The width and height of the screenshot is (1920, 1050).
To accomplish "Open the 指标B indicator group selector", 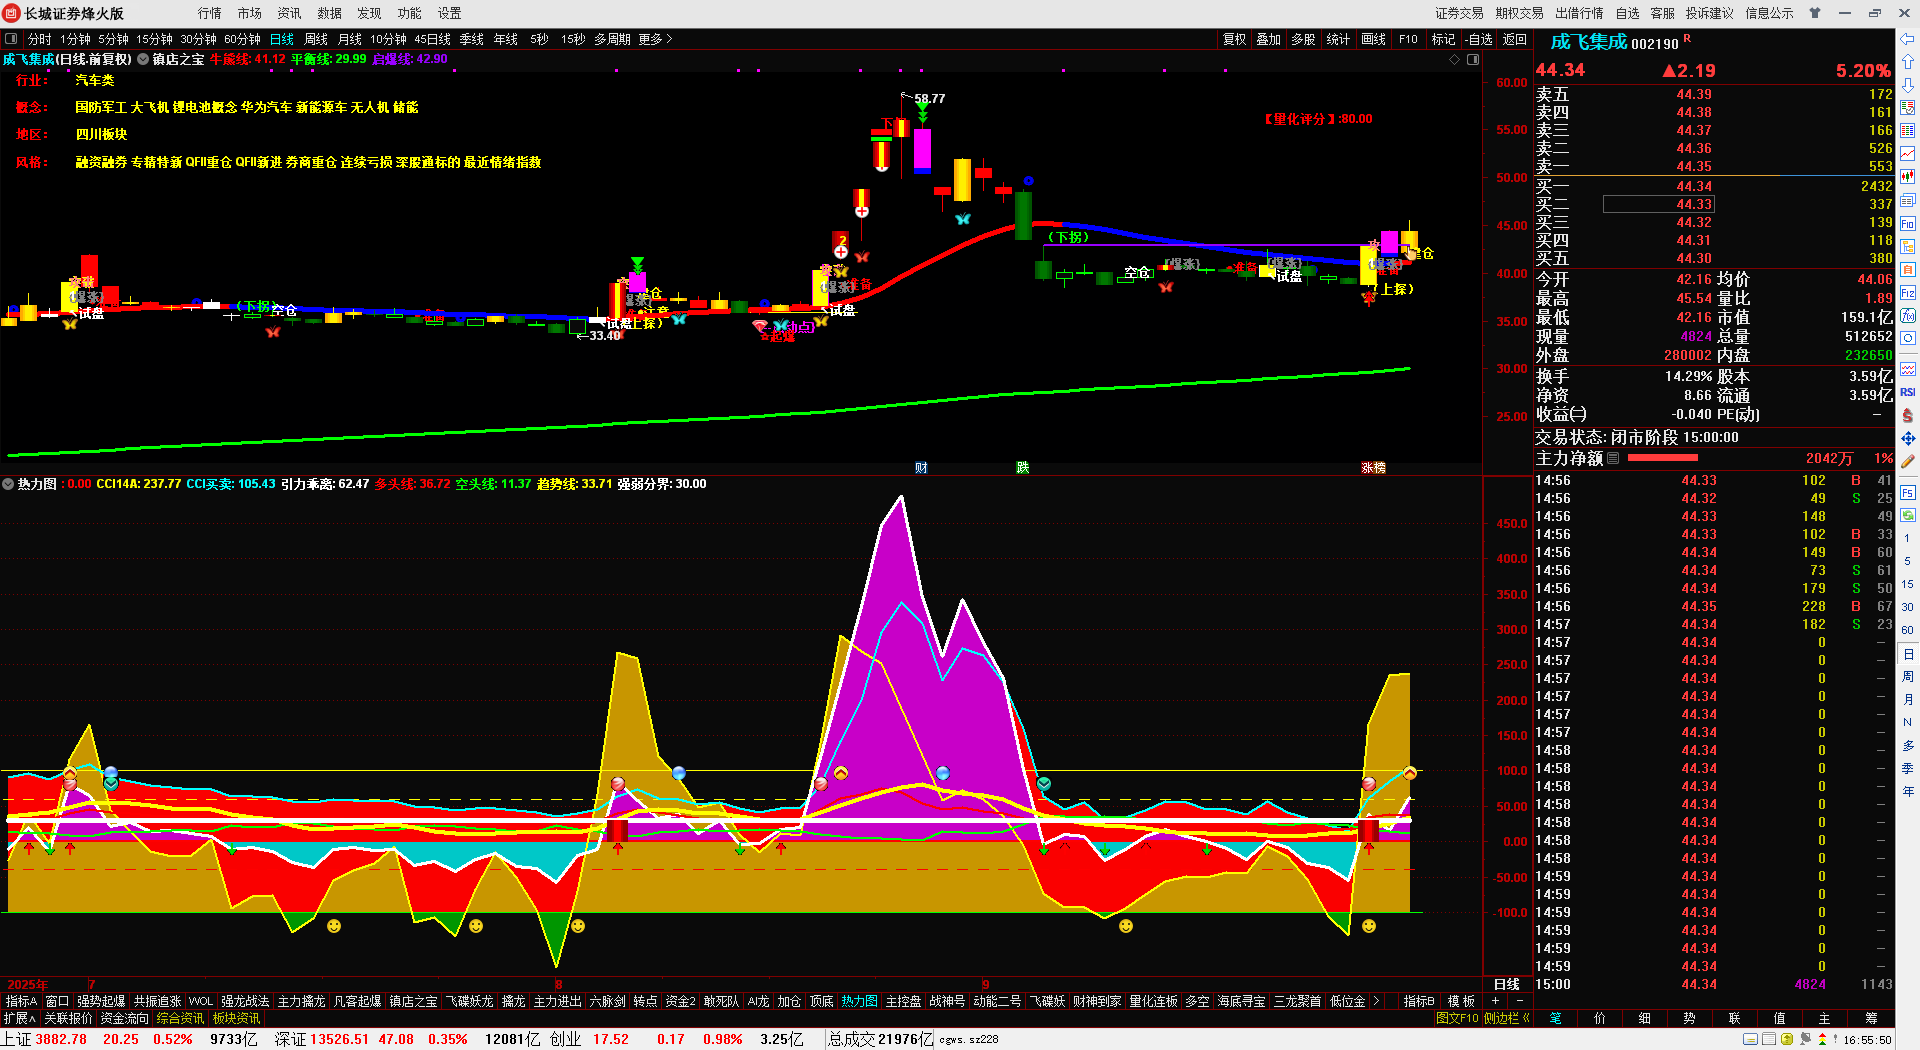I will pyautogui.click(x=1419, y=1001).
